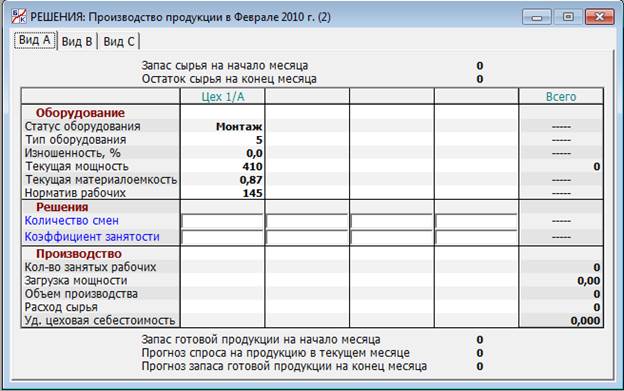Click the Количество смен label
624x391 pixels.
[72, 221]
